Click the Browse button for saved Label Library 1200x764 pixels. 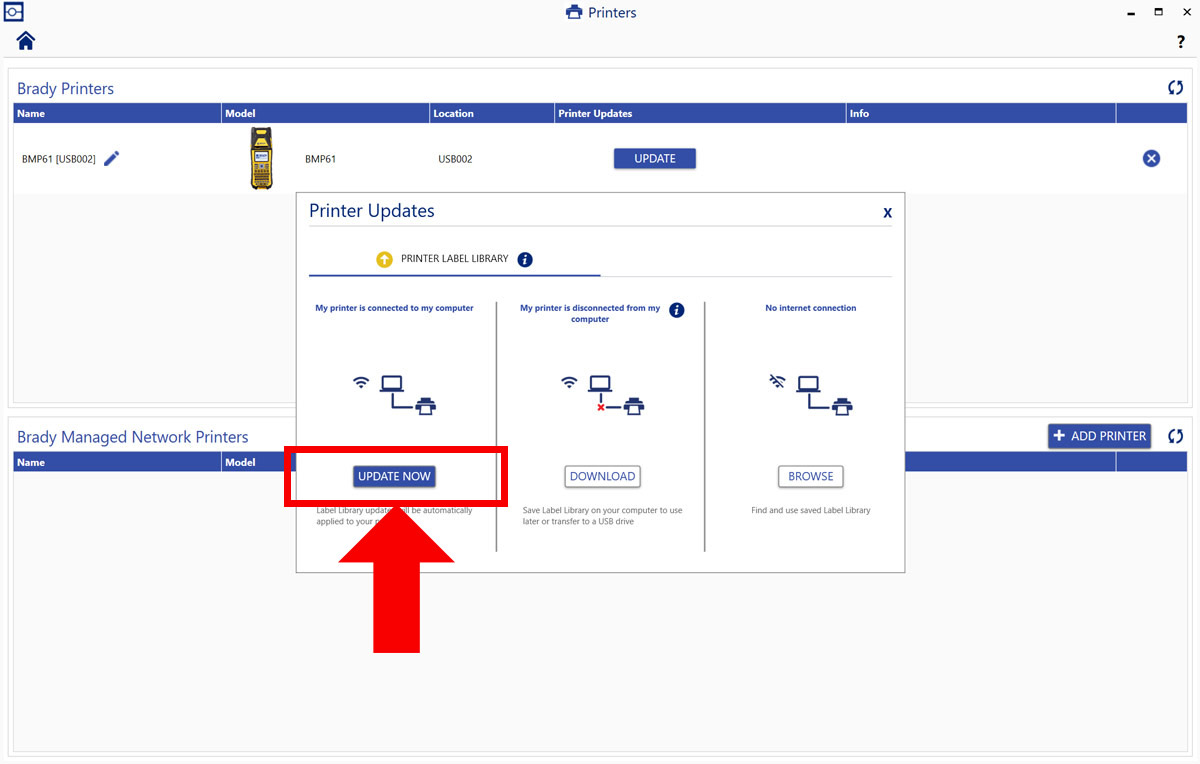pyautogui.click(x=810, y=476)
